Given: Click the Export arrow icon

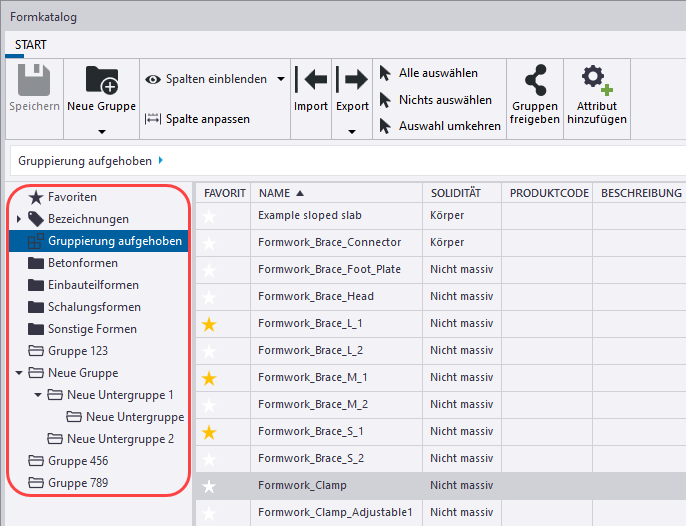Looking at the screenshot, I should (352, 79).
